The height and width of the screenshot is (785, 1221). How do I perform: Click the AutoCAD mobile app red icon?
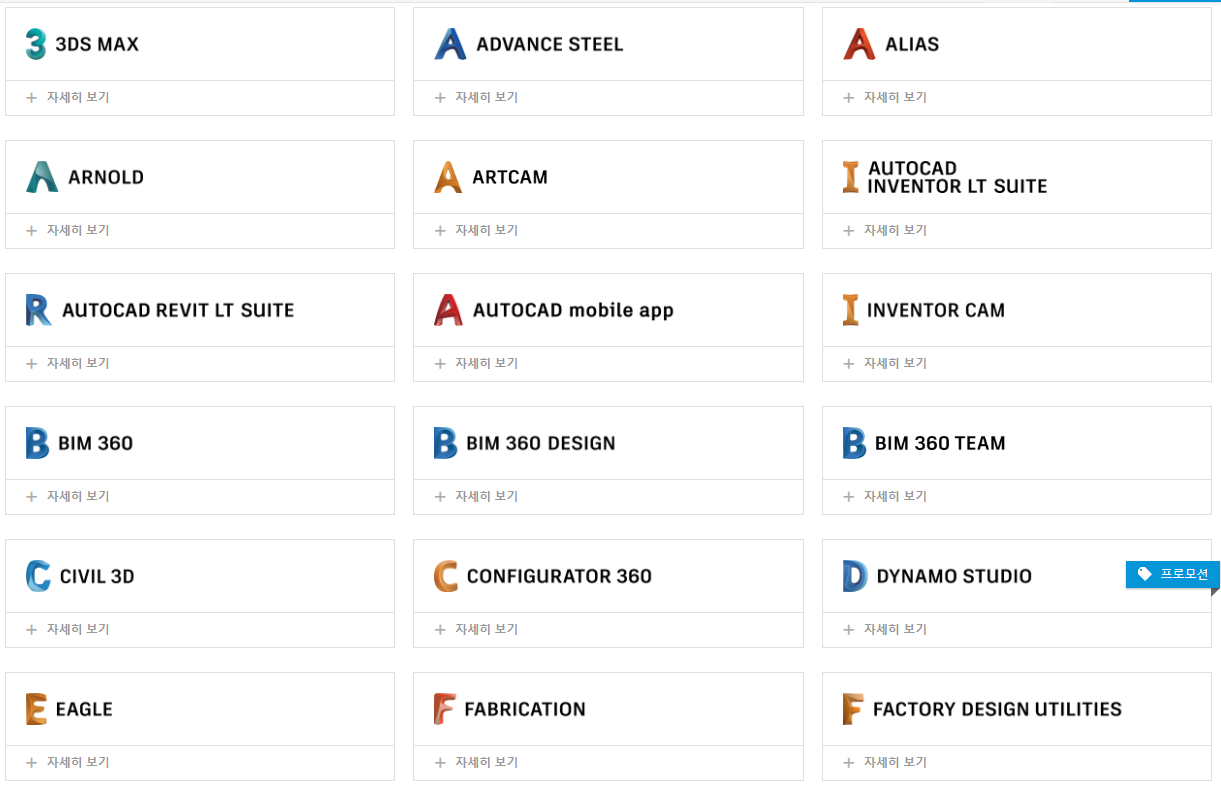point(448,310)
